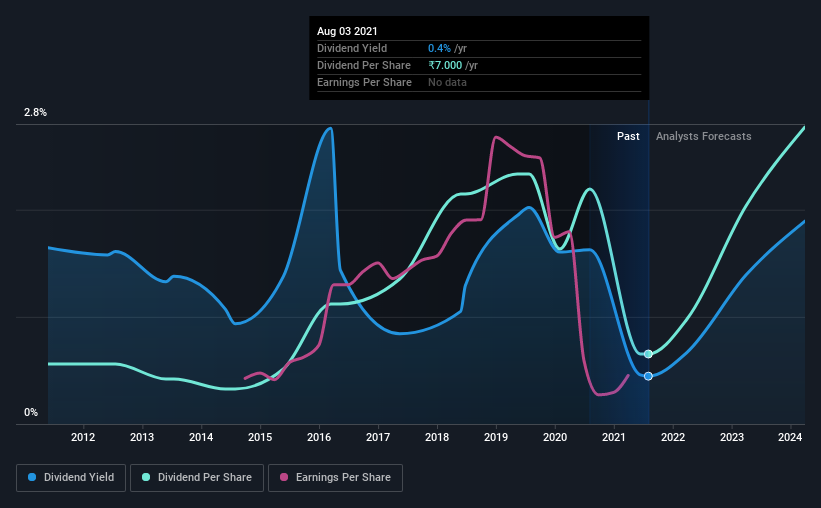Screen dimensions: 821x508
Task: Click the Dividend Yield row label in tooltip
Action: (x=352, y=48)
